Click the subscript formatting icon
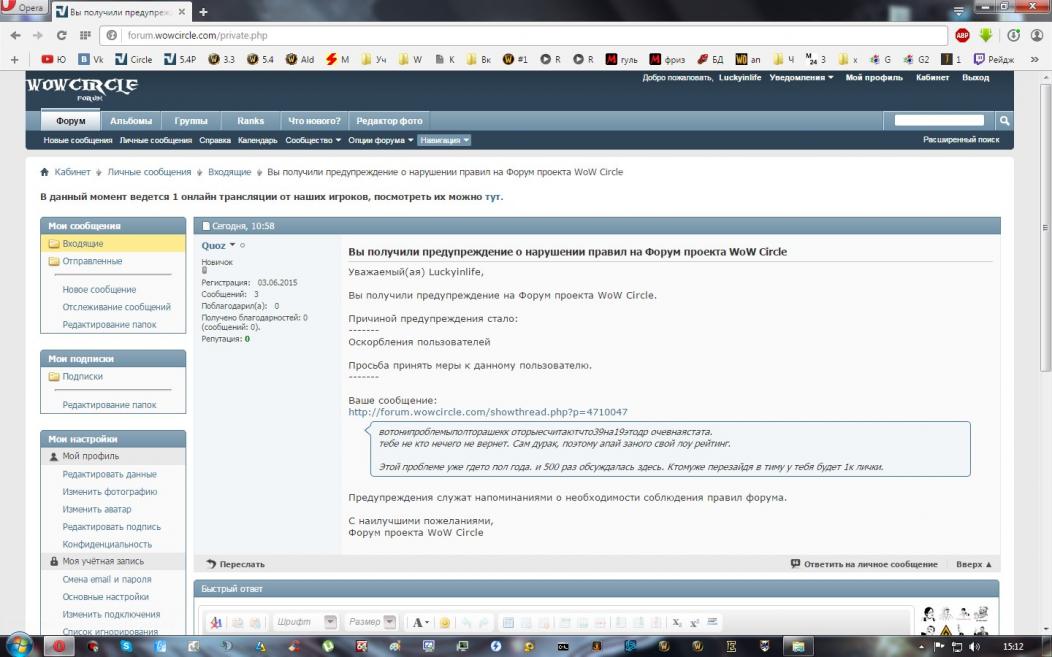1052x657 pixels. 677,623
